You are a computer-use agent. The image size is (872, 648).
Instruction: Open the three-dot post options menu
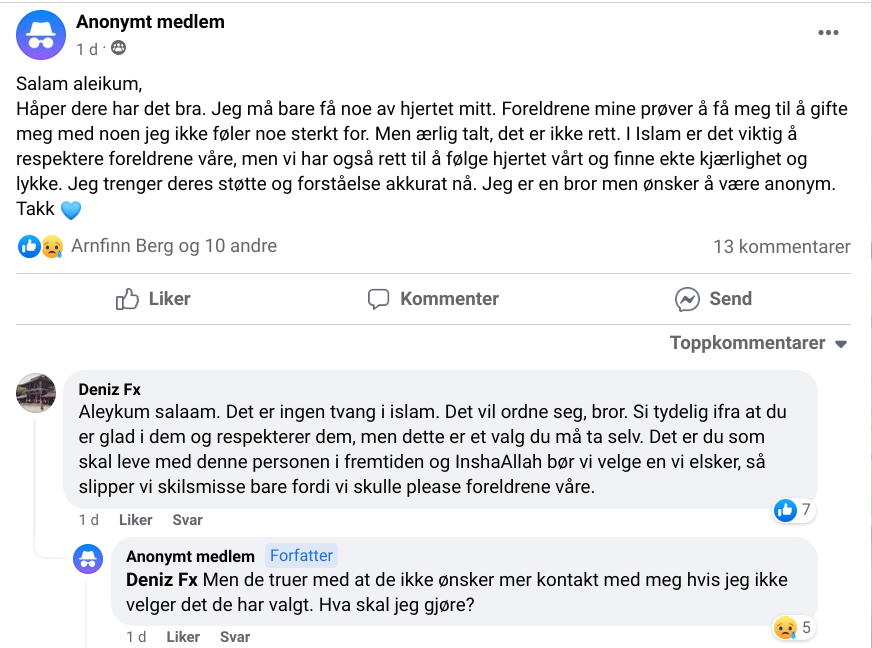pyautogui.click(x=828, y=33)
